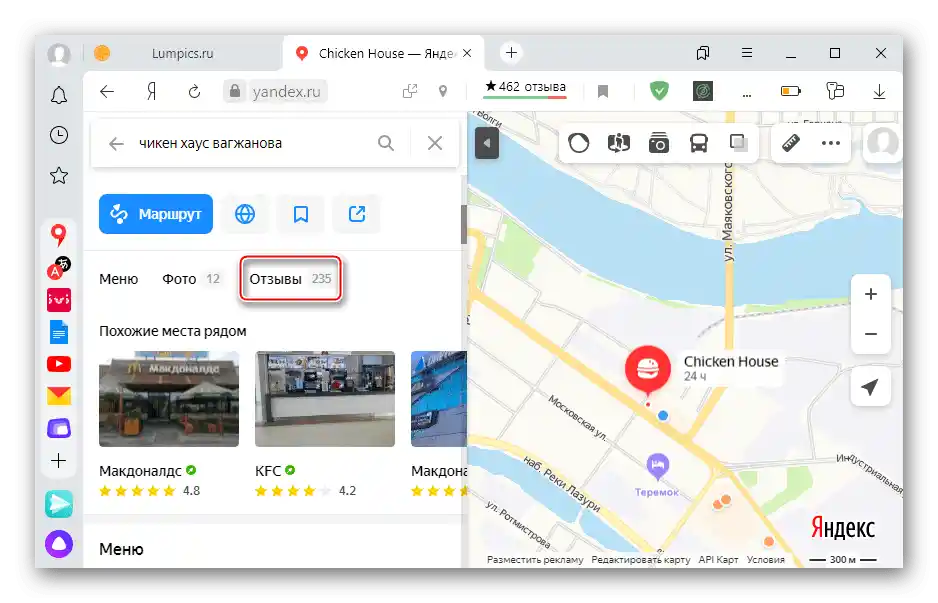This screenshot has height=603, width=938.
Task: Clear the maps search with X
Action: tap(435, 143)
